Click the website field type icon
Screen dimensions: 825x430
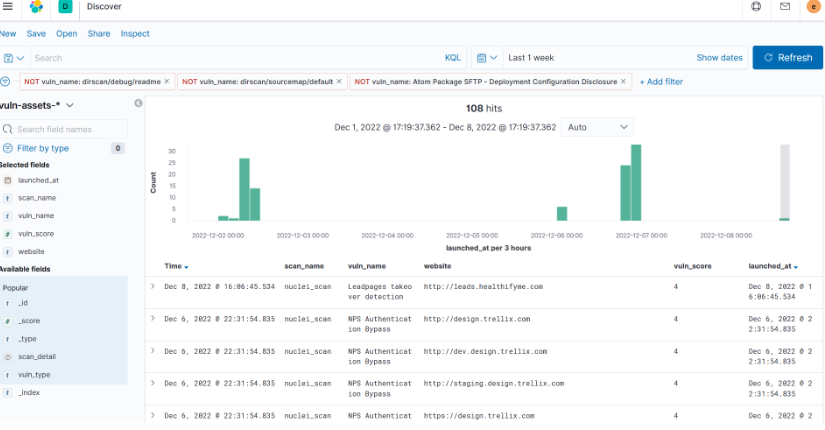(7, 252)
